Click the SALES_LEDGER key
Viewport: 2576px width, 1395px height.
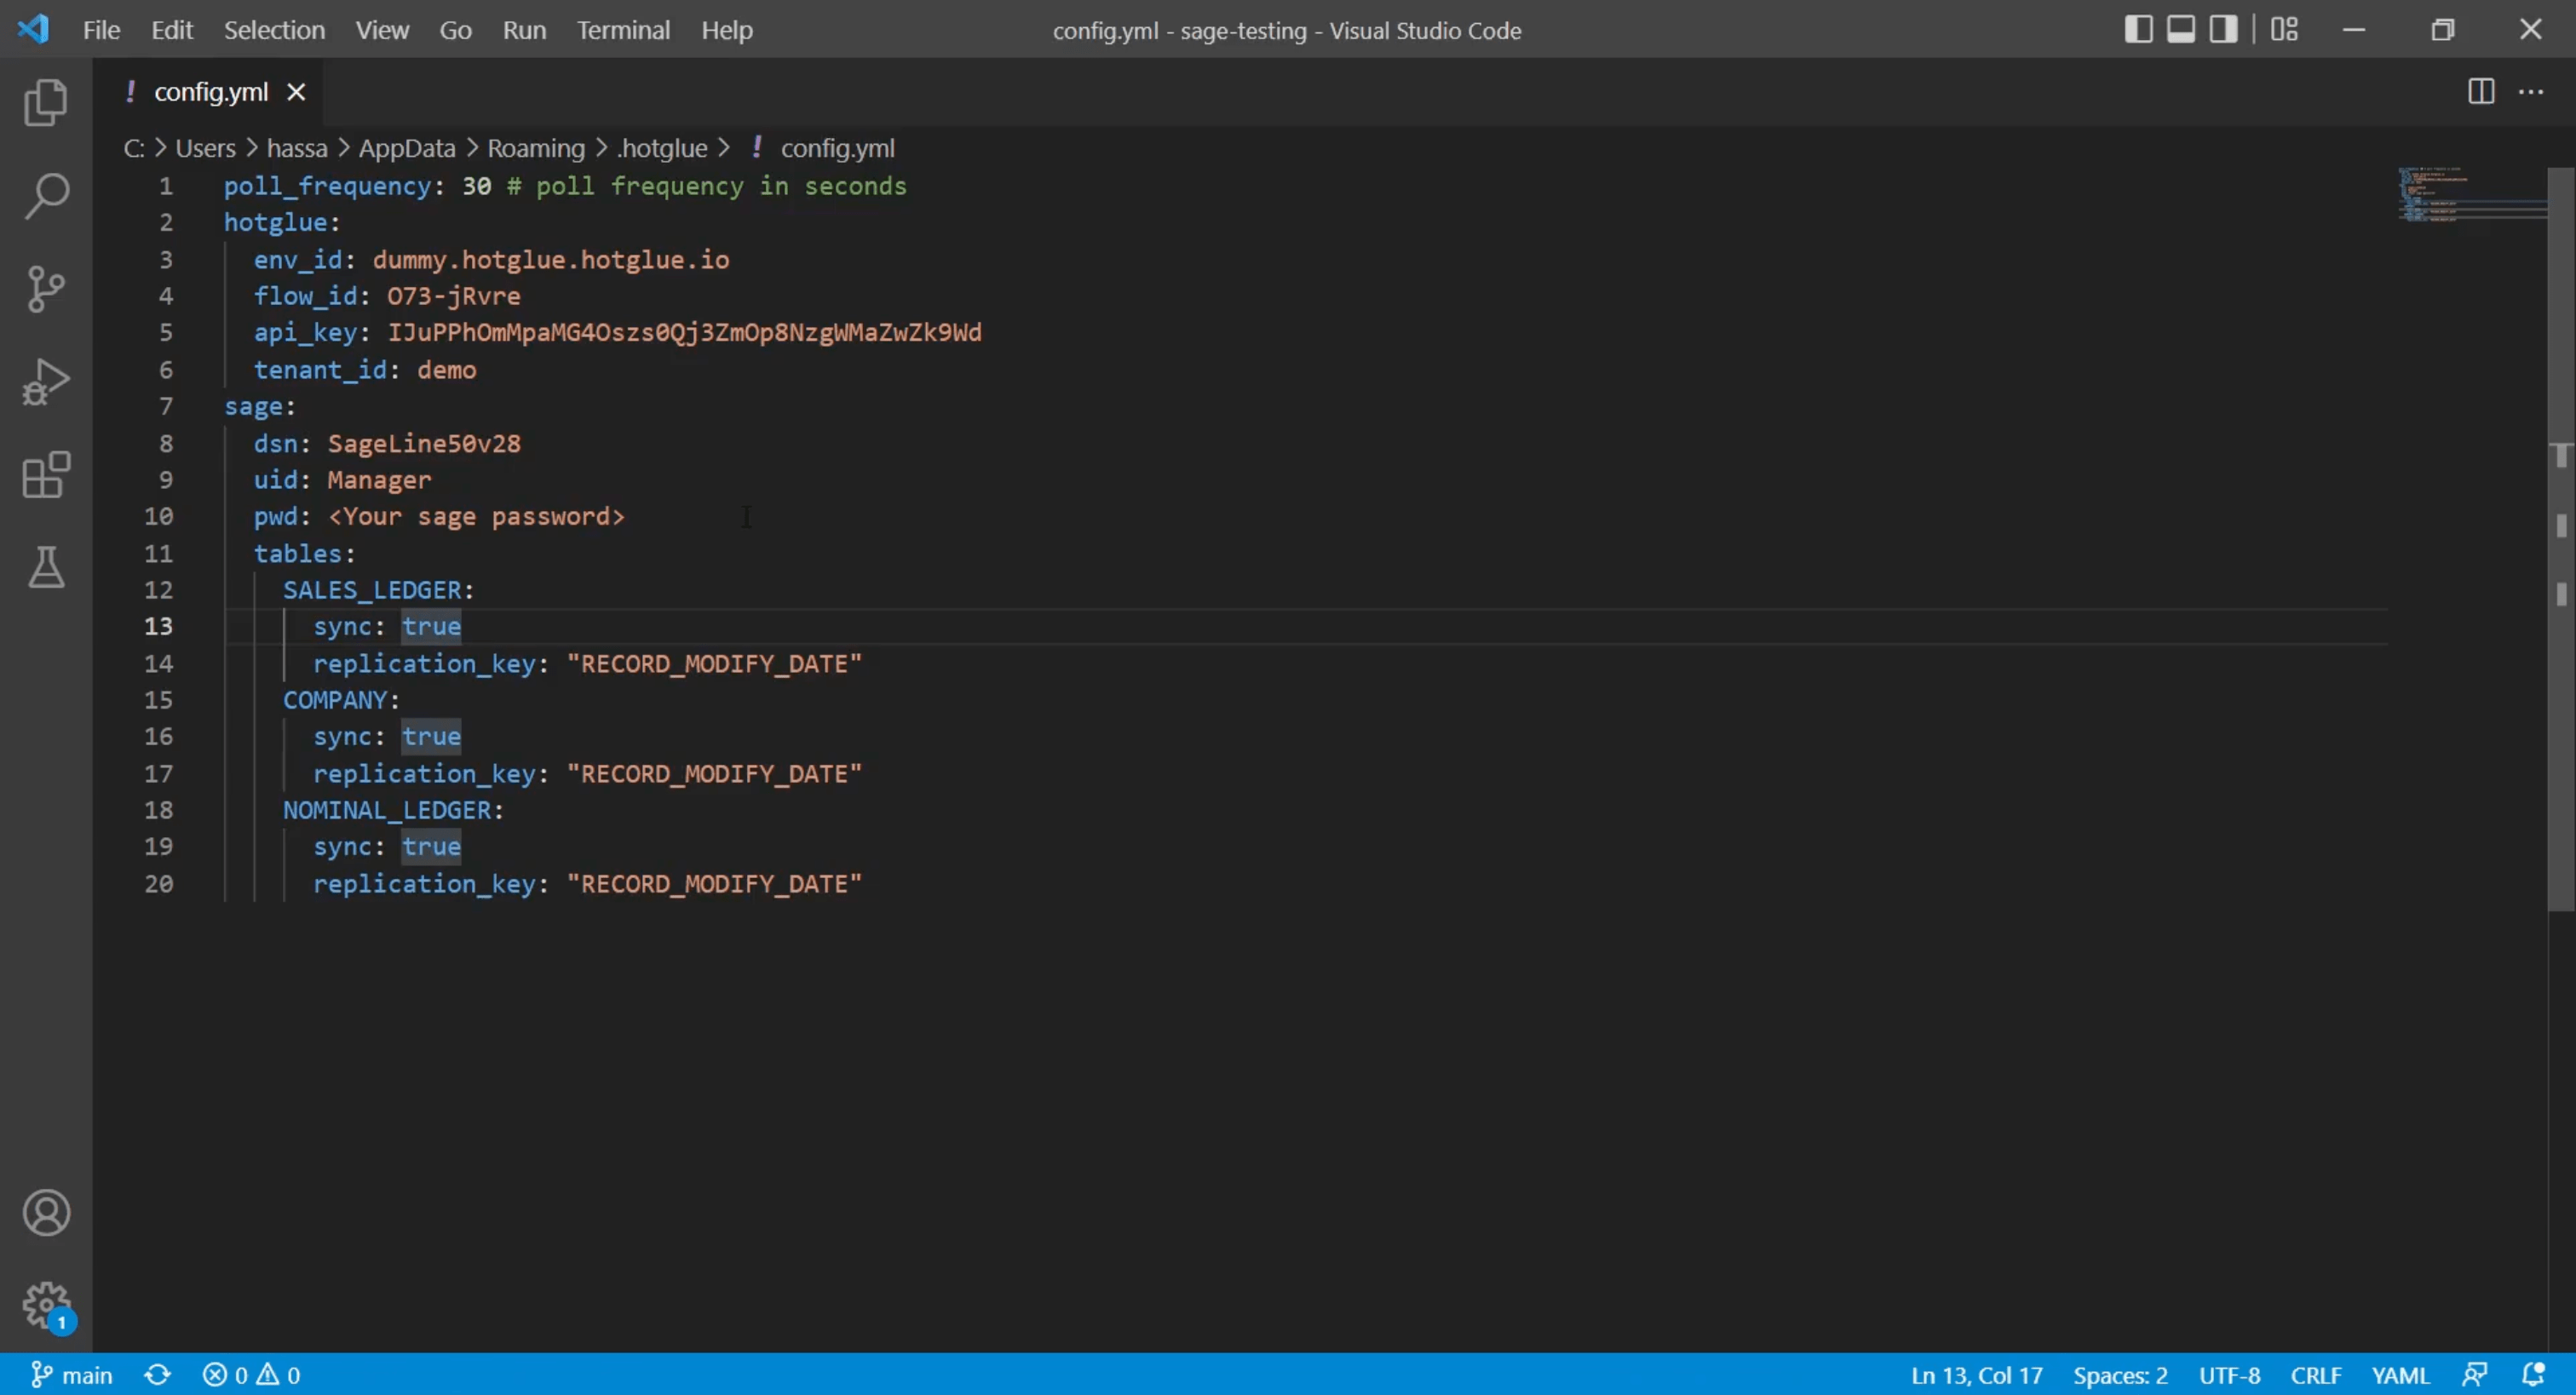coord(372,590)
